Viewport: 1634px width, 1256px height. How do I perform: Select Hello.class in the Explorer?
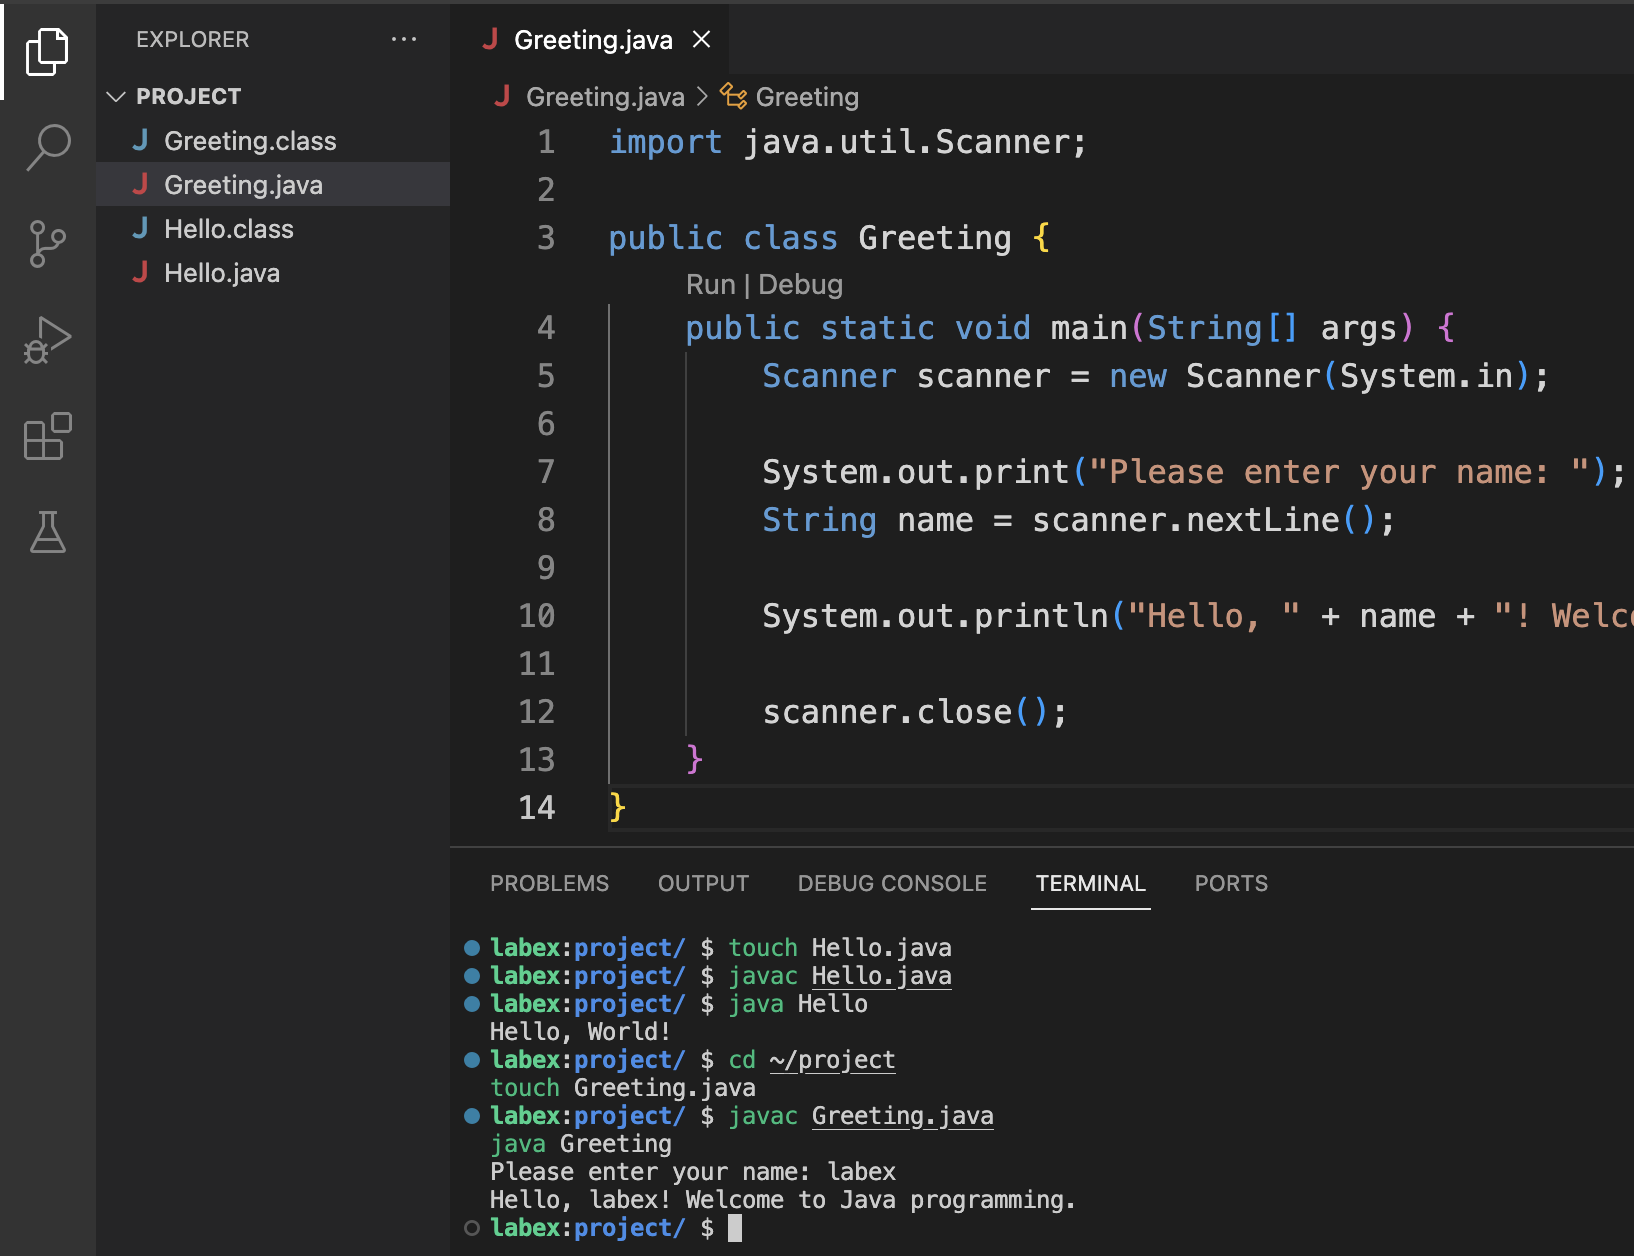pos(228,228)
